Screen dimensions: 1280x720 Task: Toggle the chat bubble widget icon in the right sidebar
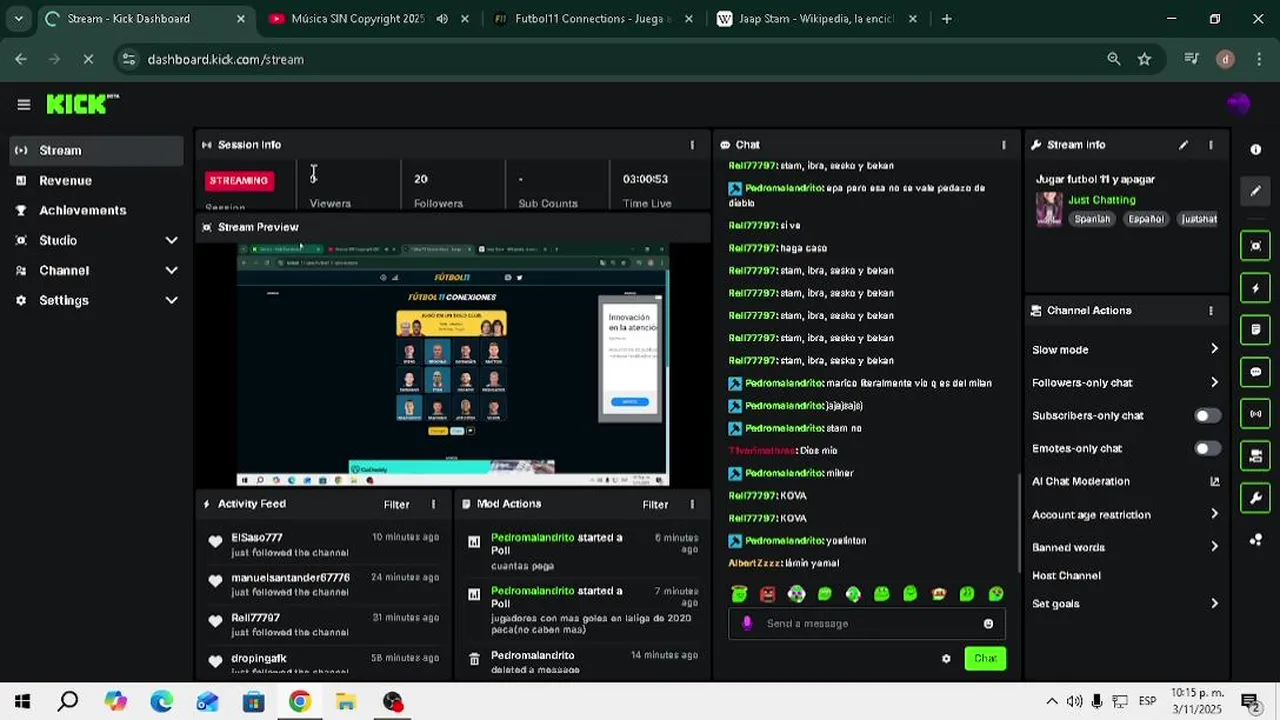click(1256, 372)
